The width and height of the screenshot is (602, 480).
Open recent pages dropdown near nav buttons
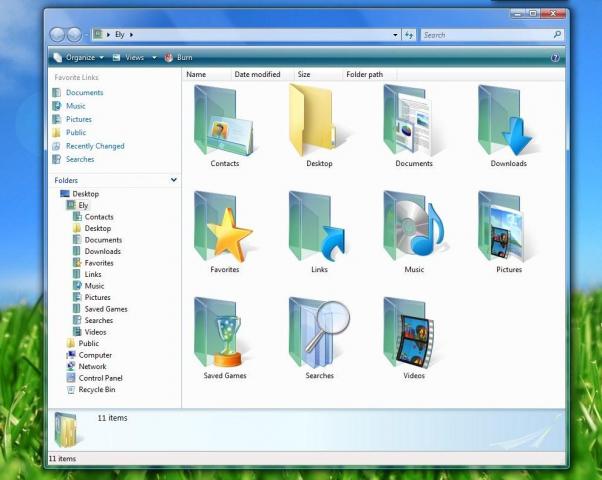[x=86, y=35]
